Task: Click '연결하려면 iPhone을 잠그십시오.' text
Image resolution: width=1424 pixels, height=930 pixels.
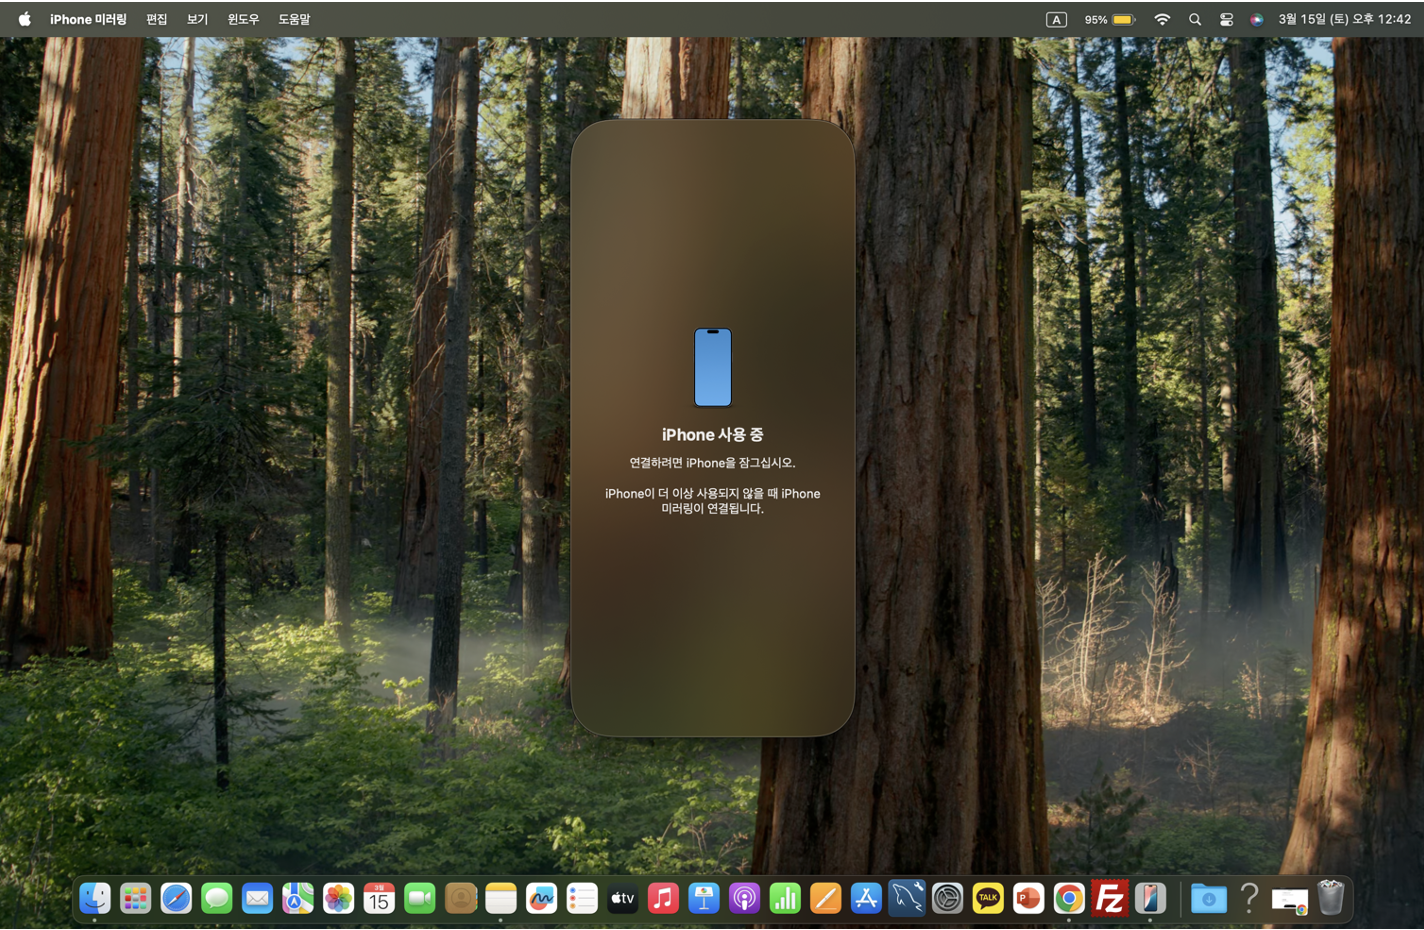Action: (x=713, y=463)
